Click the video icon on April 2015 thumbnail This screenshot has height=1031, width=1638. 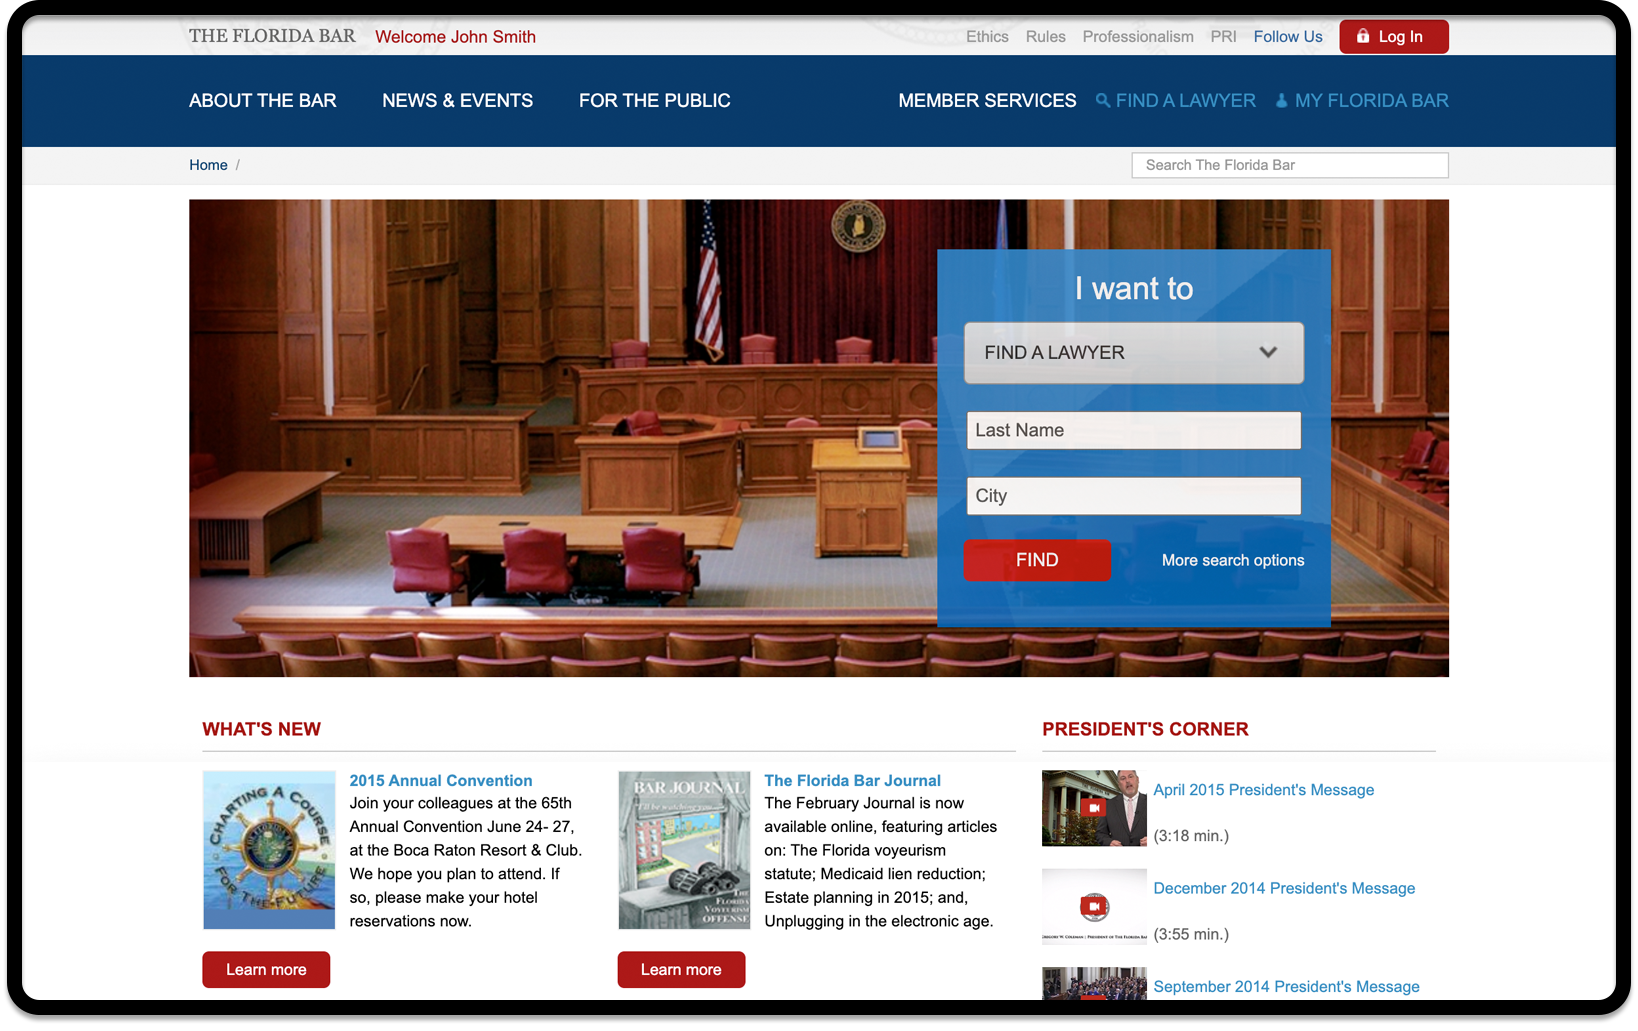(x=1094, y=808)
